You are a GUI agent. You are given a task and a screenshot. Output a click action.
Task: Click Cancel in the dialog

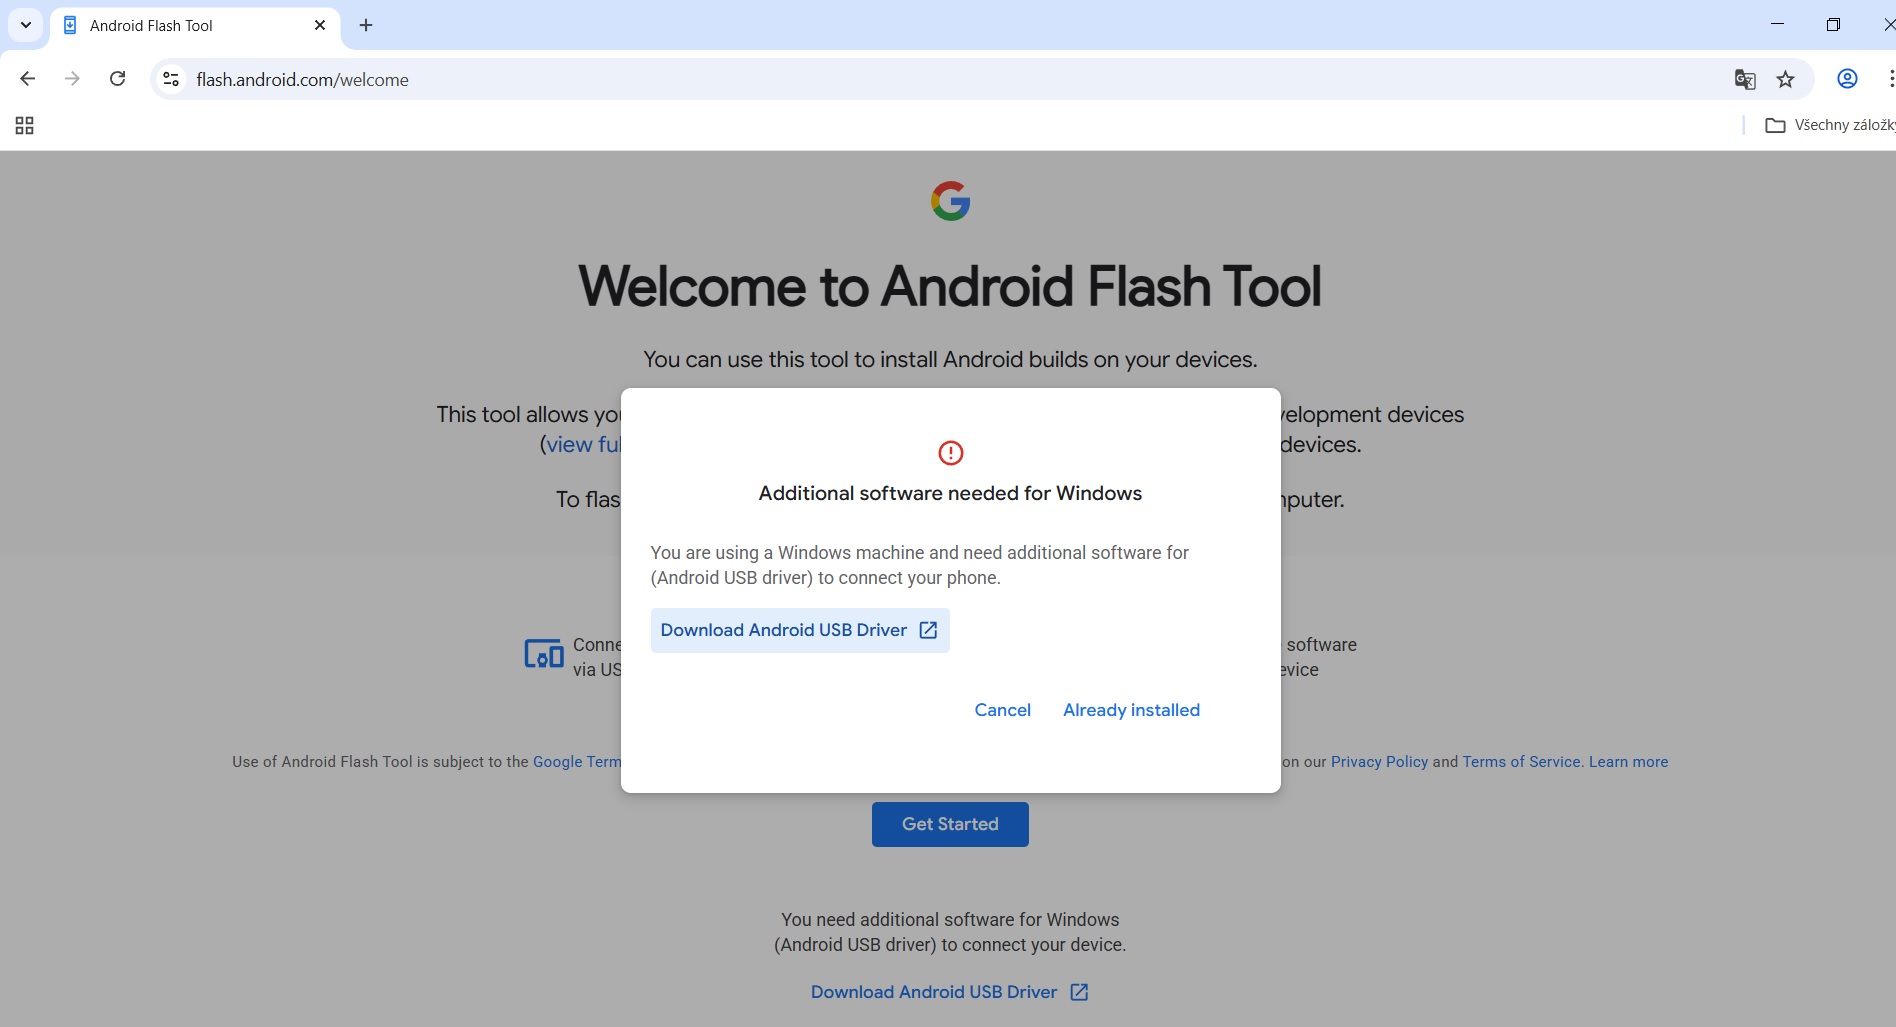coord(1002,710)
